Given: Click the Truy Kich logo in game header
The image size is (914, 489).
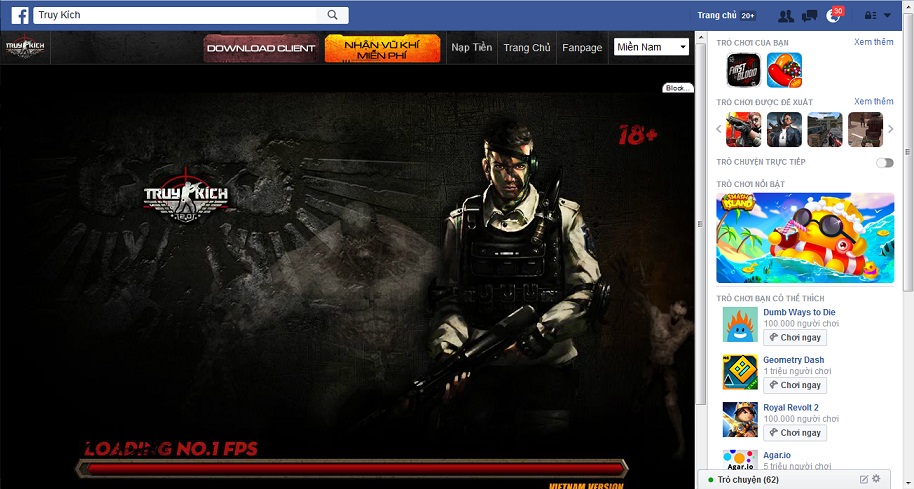Looking at the screenshot, I should (25, 47).
